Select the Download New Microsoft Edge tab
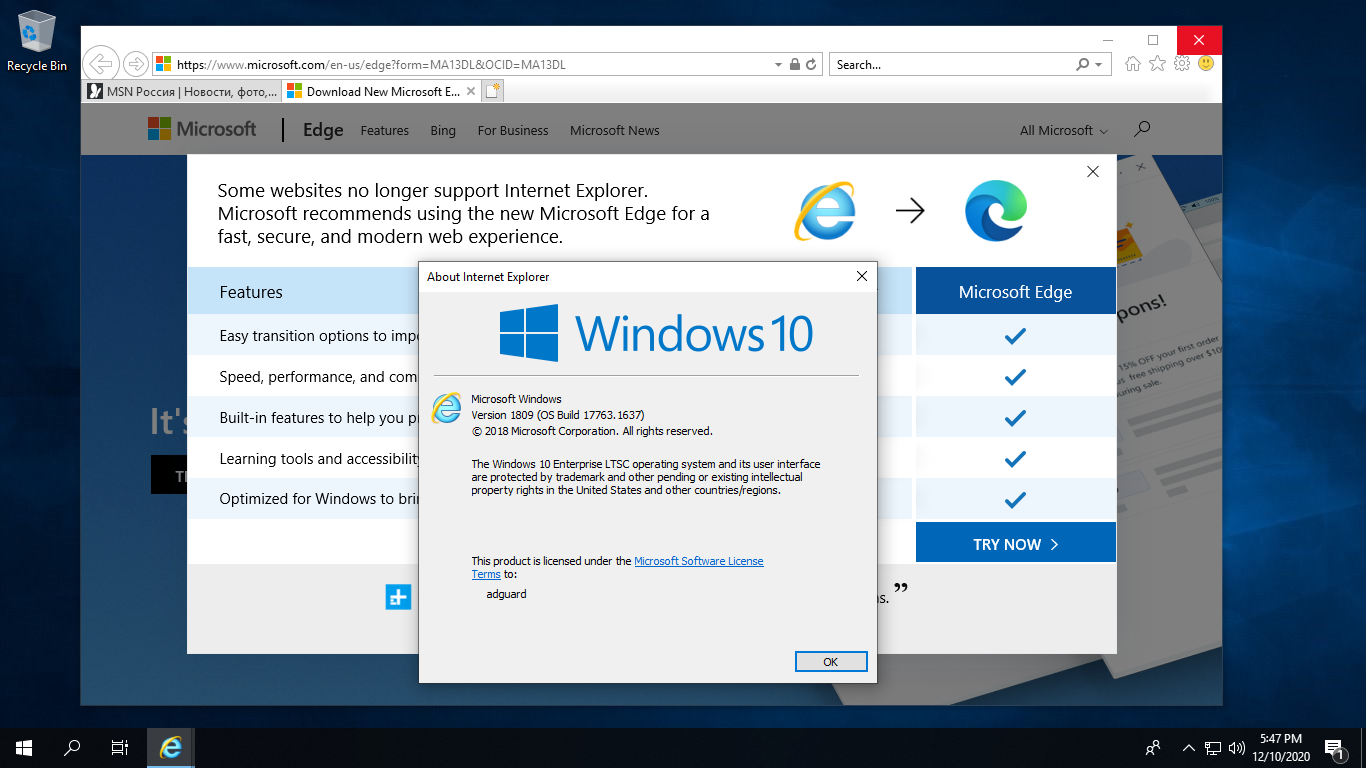1366x768 pixels. 381,91
